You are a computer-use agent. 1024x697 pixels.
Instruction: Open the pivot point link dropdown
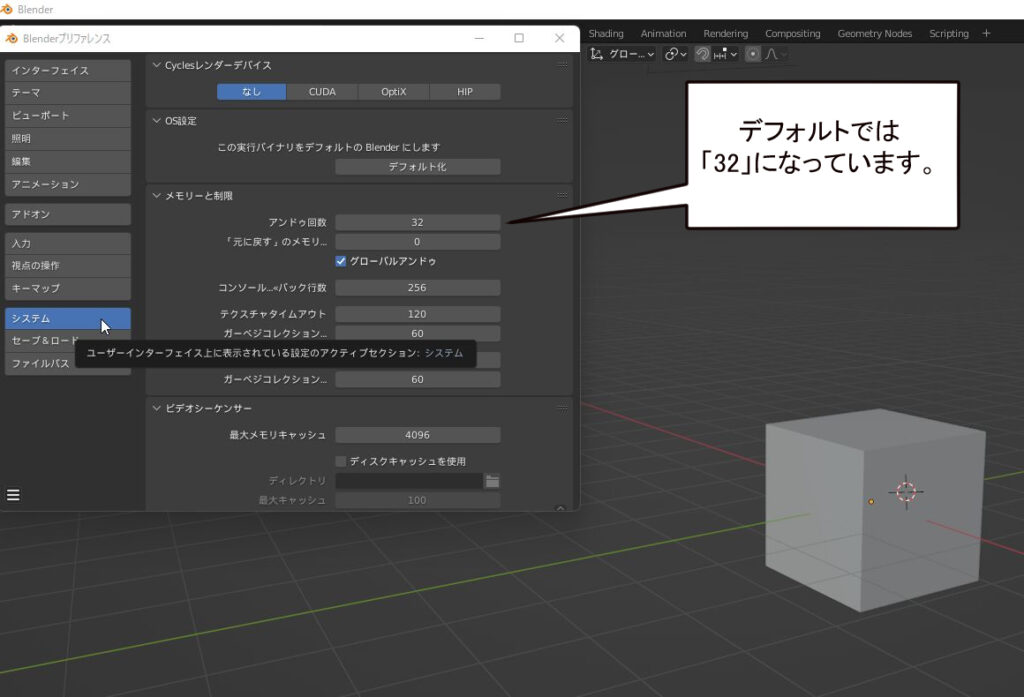(x=675, y=54)
